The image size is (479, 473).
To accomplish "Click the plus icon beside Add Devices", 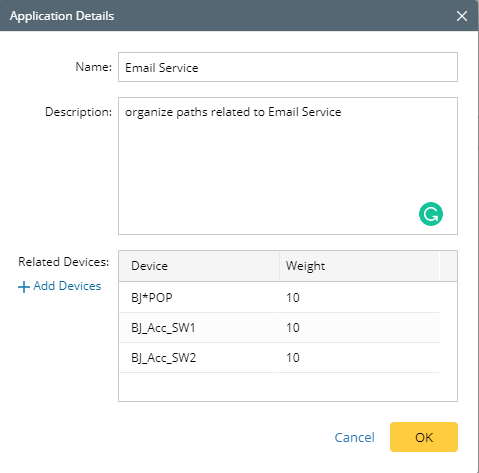I will [x=24, y=287].
